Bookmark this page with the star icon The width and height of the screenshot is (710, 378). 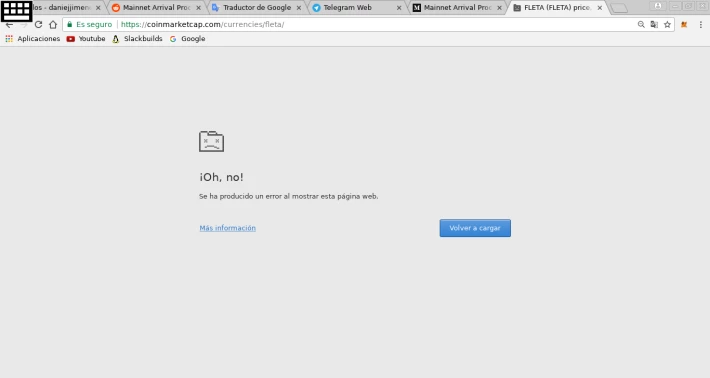click(x=667, y=24)
